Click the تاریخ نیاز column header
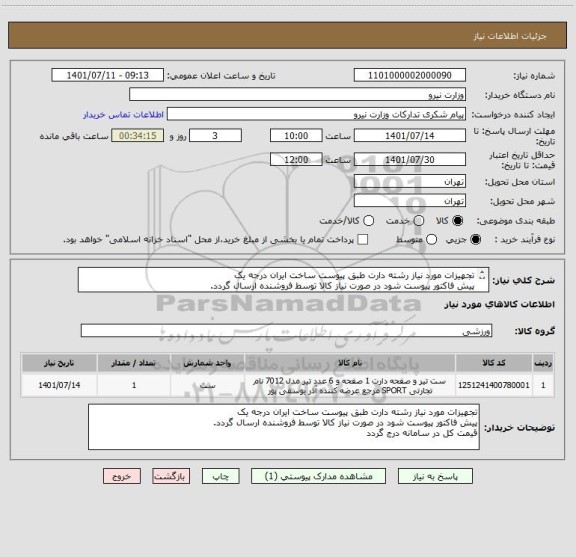The width and height of the screenshot is (576, 557). tap(59, 363)
